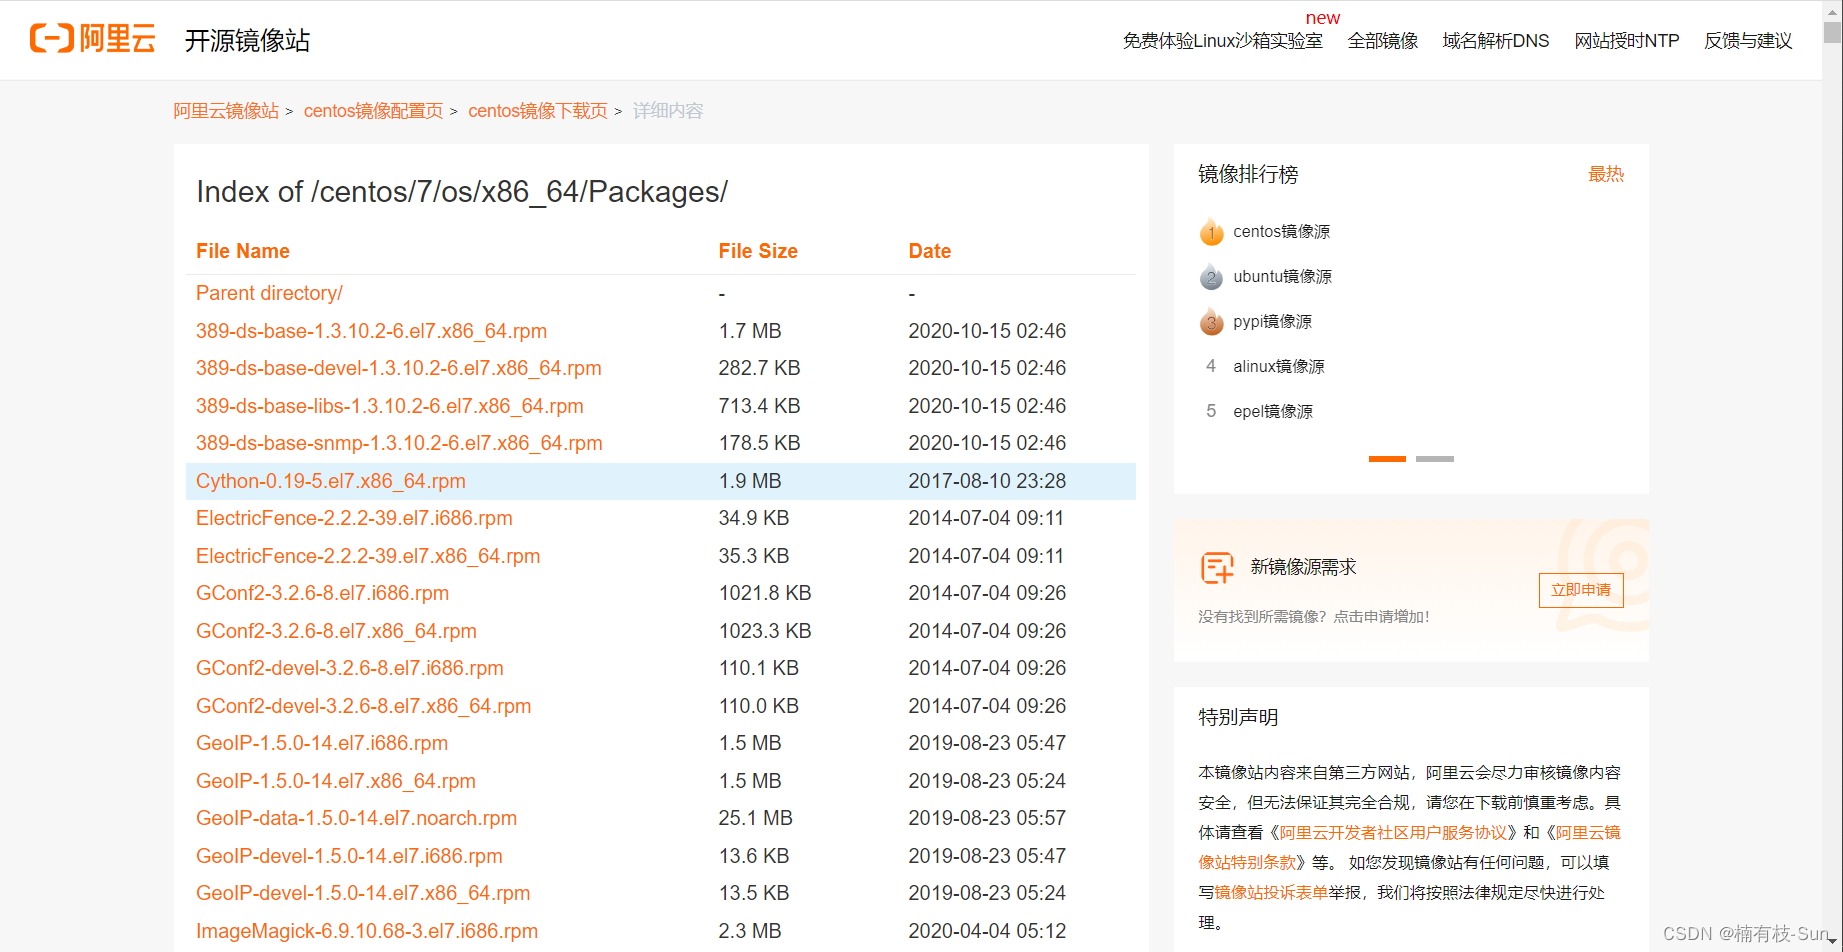The image size is (1843, 952).
Task: Click date 2017-08-10 23:28
Action: (987, 481)
